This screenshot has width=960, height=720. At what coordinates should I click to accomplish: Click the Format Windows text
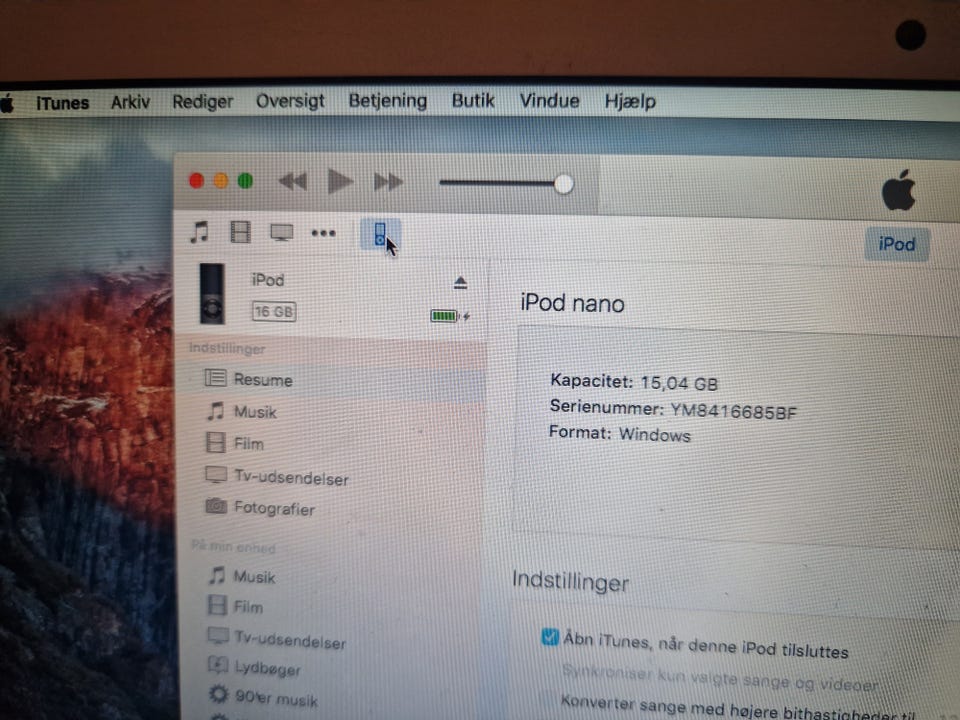click(x=620, y=433)
